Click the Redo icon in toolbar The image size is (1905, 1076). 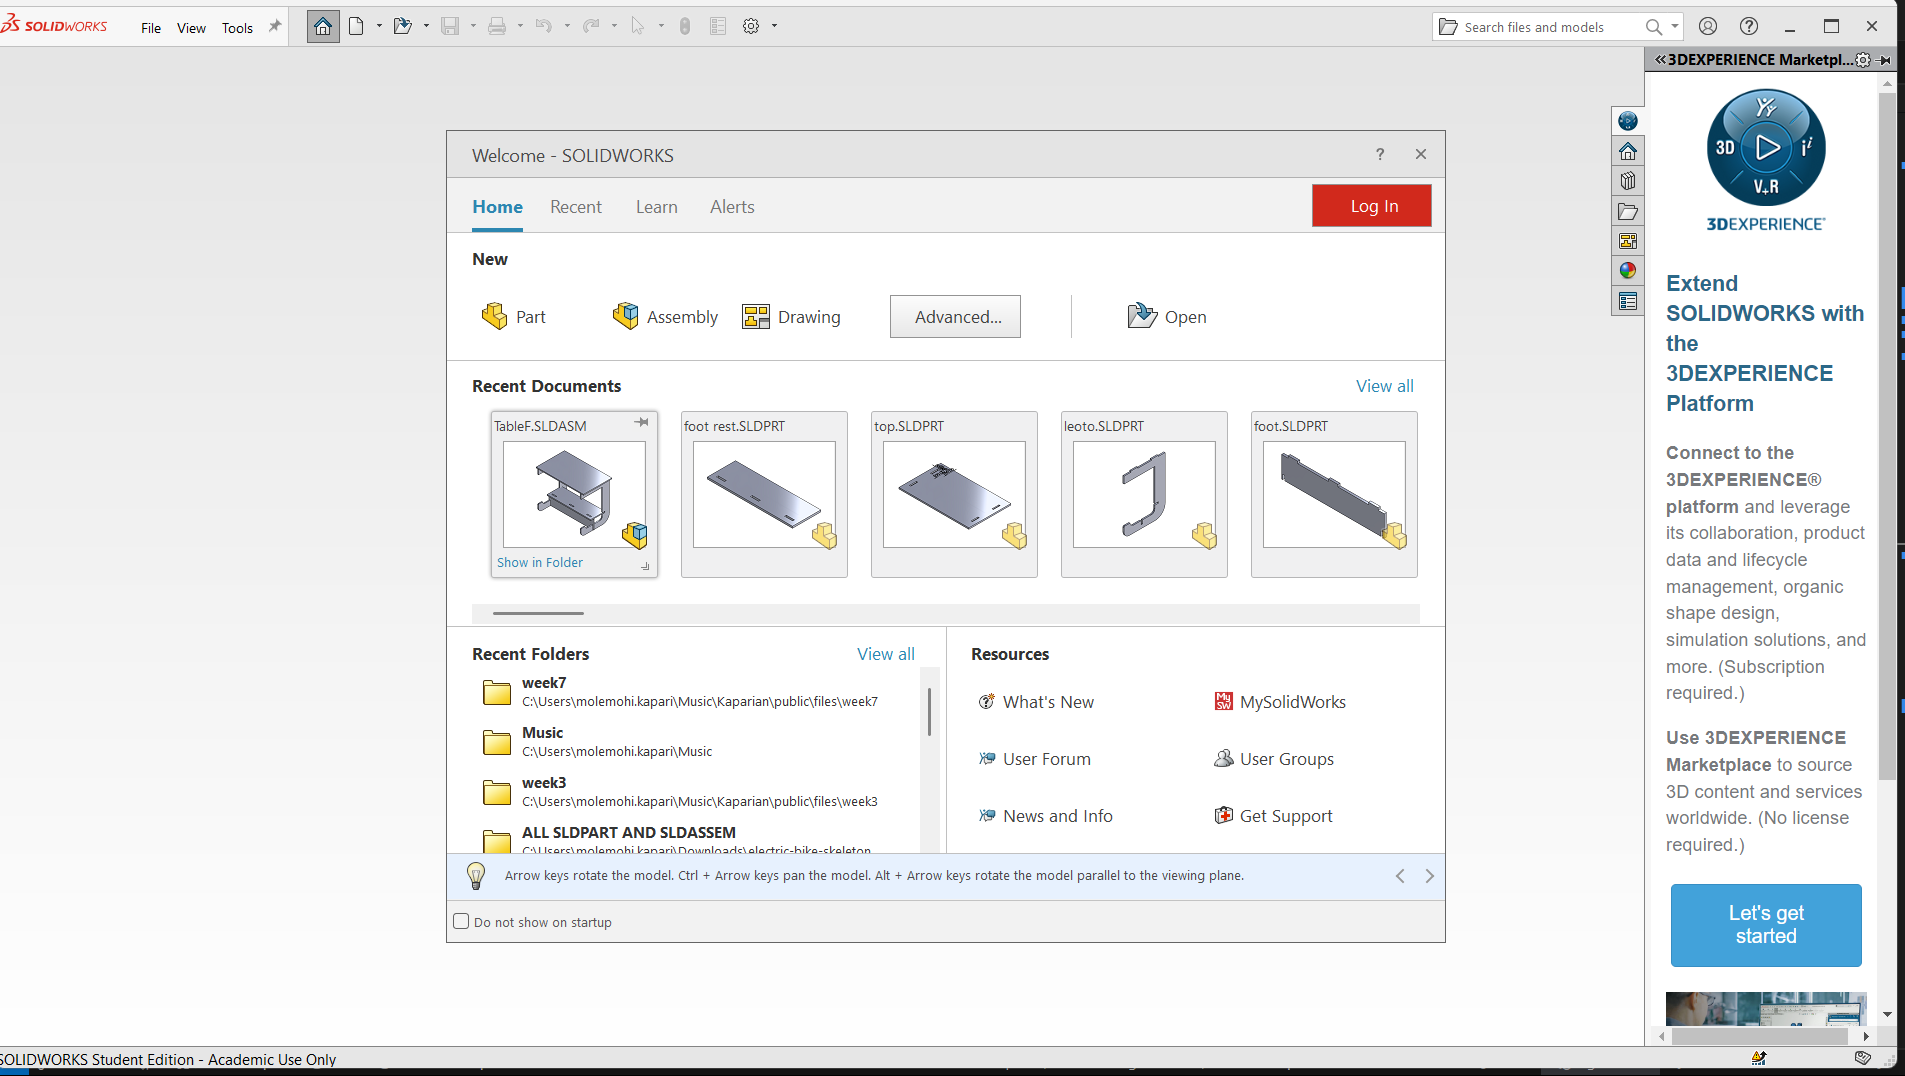pyautogui.click(x=591, y=27)
